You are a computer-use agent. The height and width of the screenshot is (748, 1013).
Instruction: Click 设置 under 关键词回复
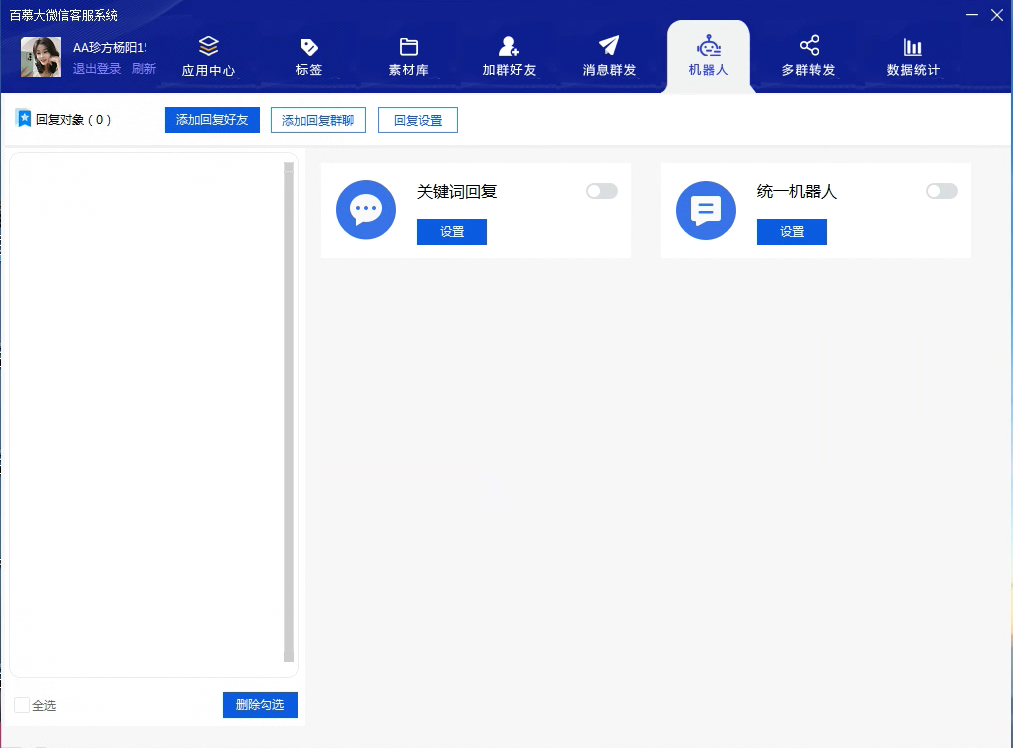point(451,231)
